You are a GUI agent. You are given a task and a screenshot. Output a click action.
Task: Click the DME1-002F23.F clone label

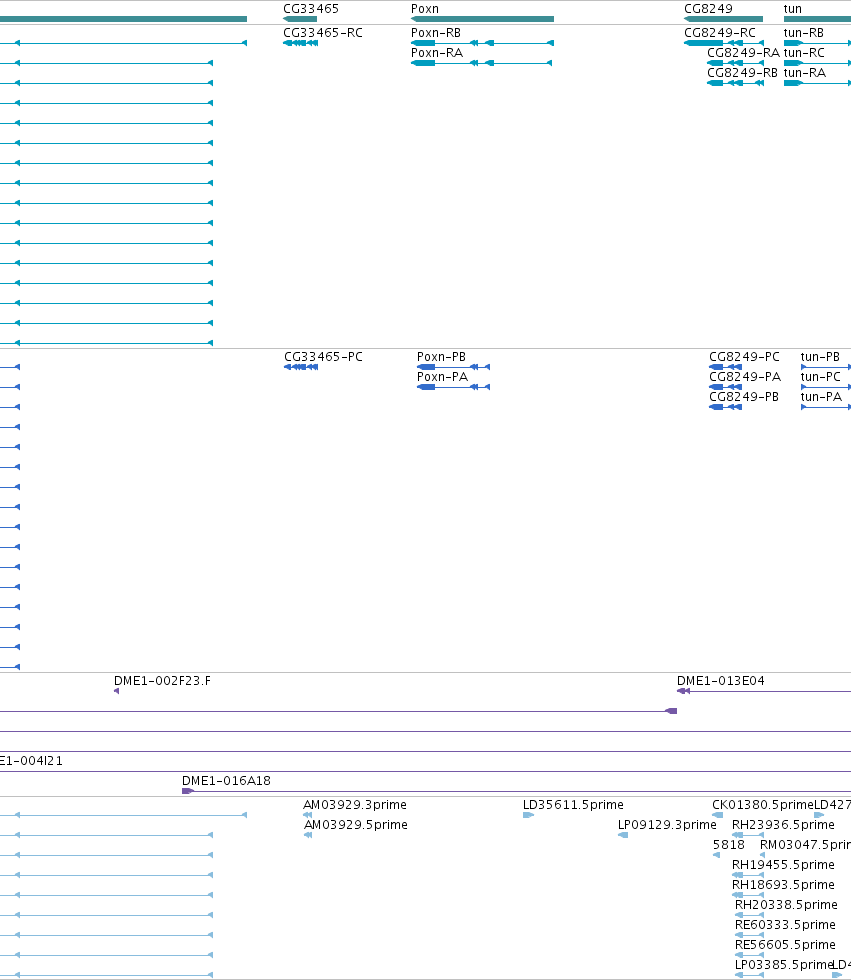click(x=162, y=681)
